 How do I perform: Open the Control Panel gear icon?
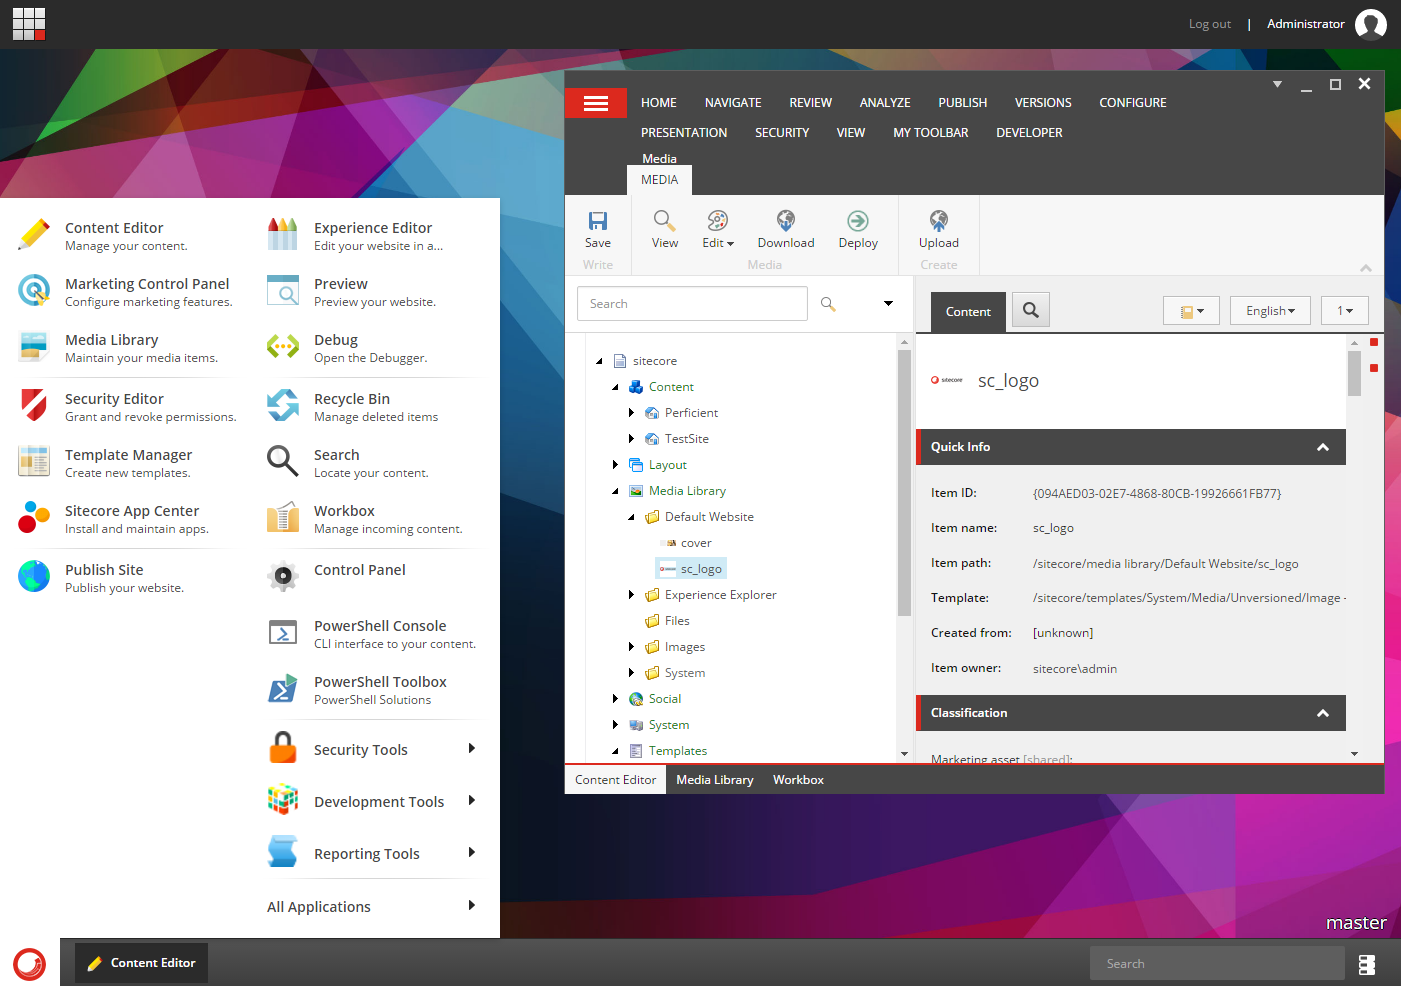click(283, 576)
